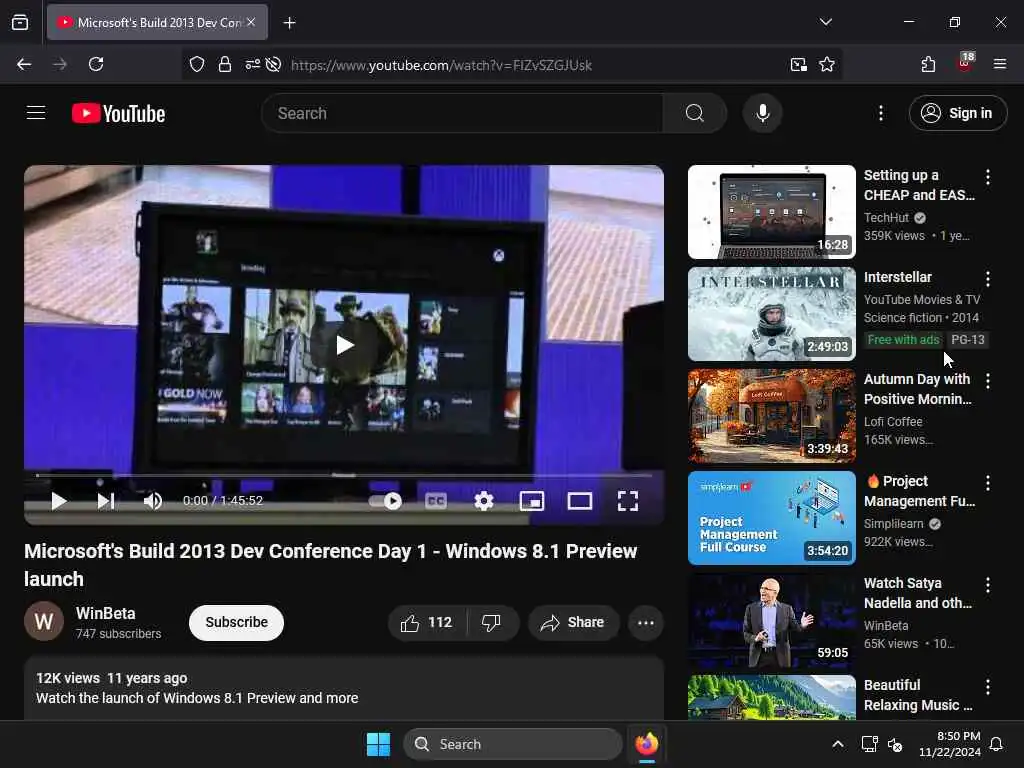Skip to the next video

click(x=106, y=501)
